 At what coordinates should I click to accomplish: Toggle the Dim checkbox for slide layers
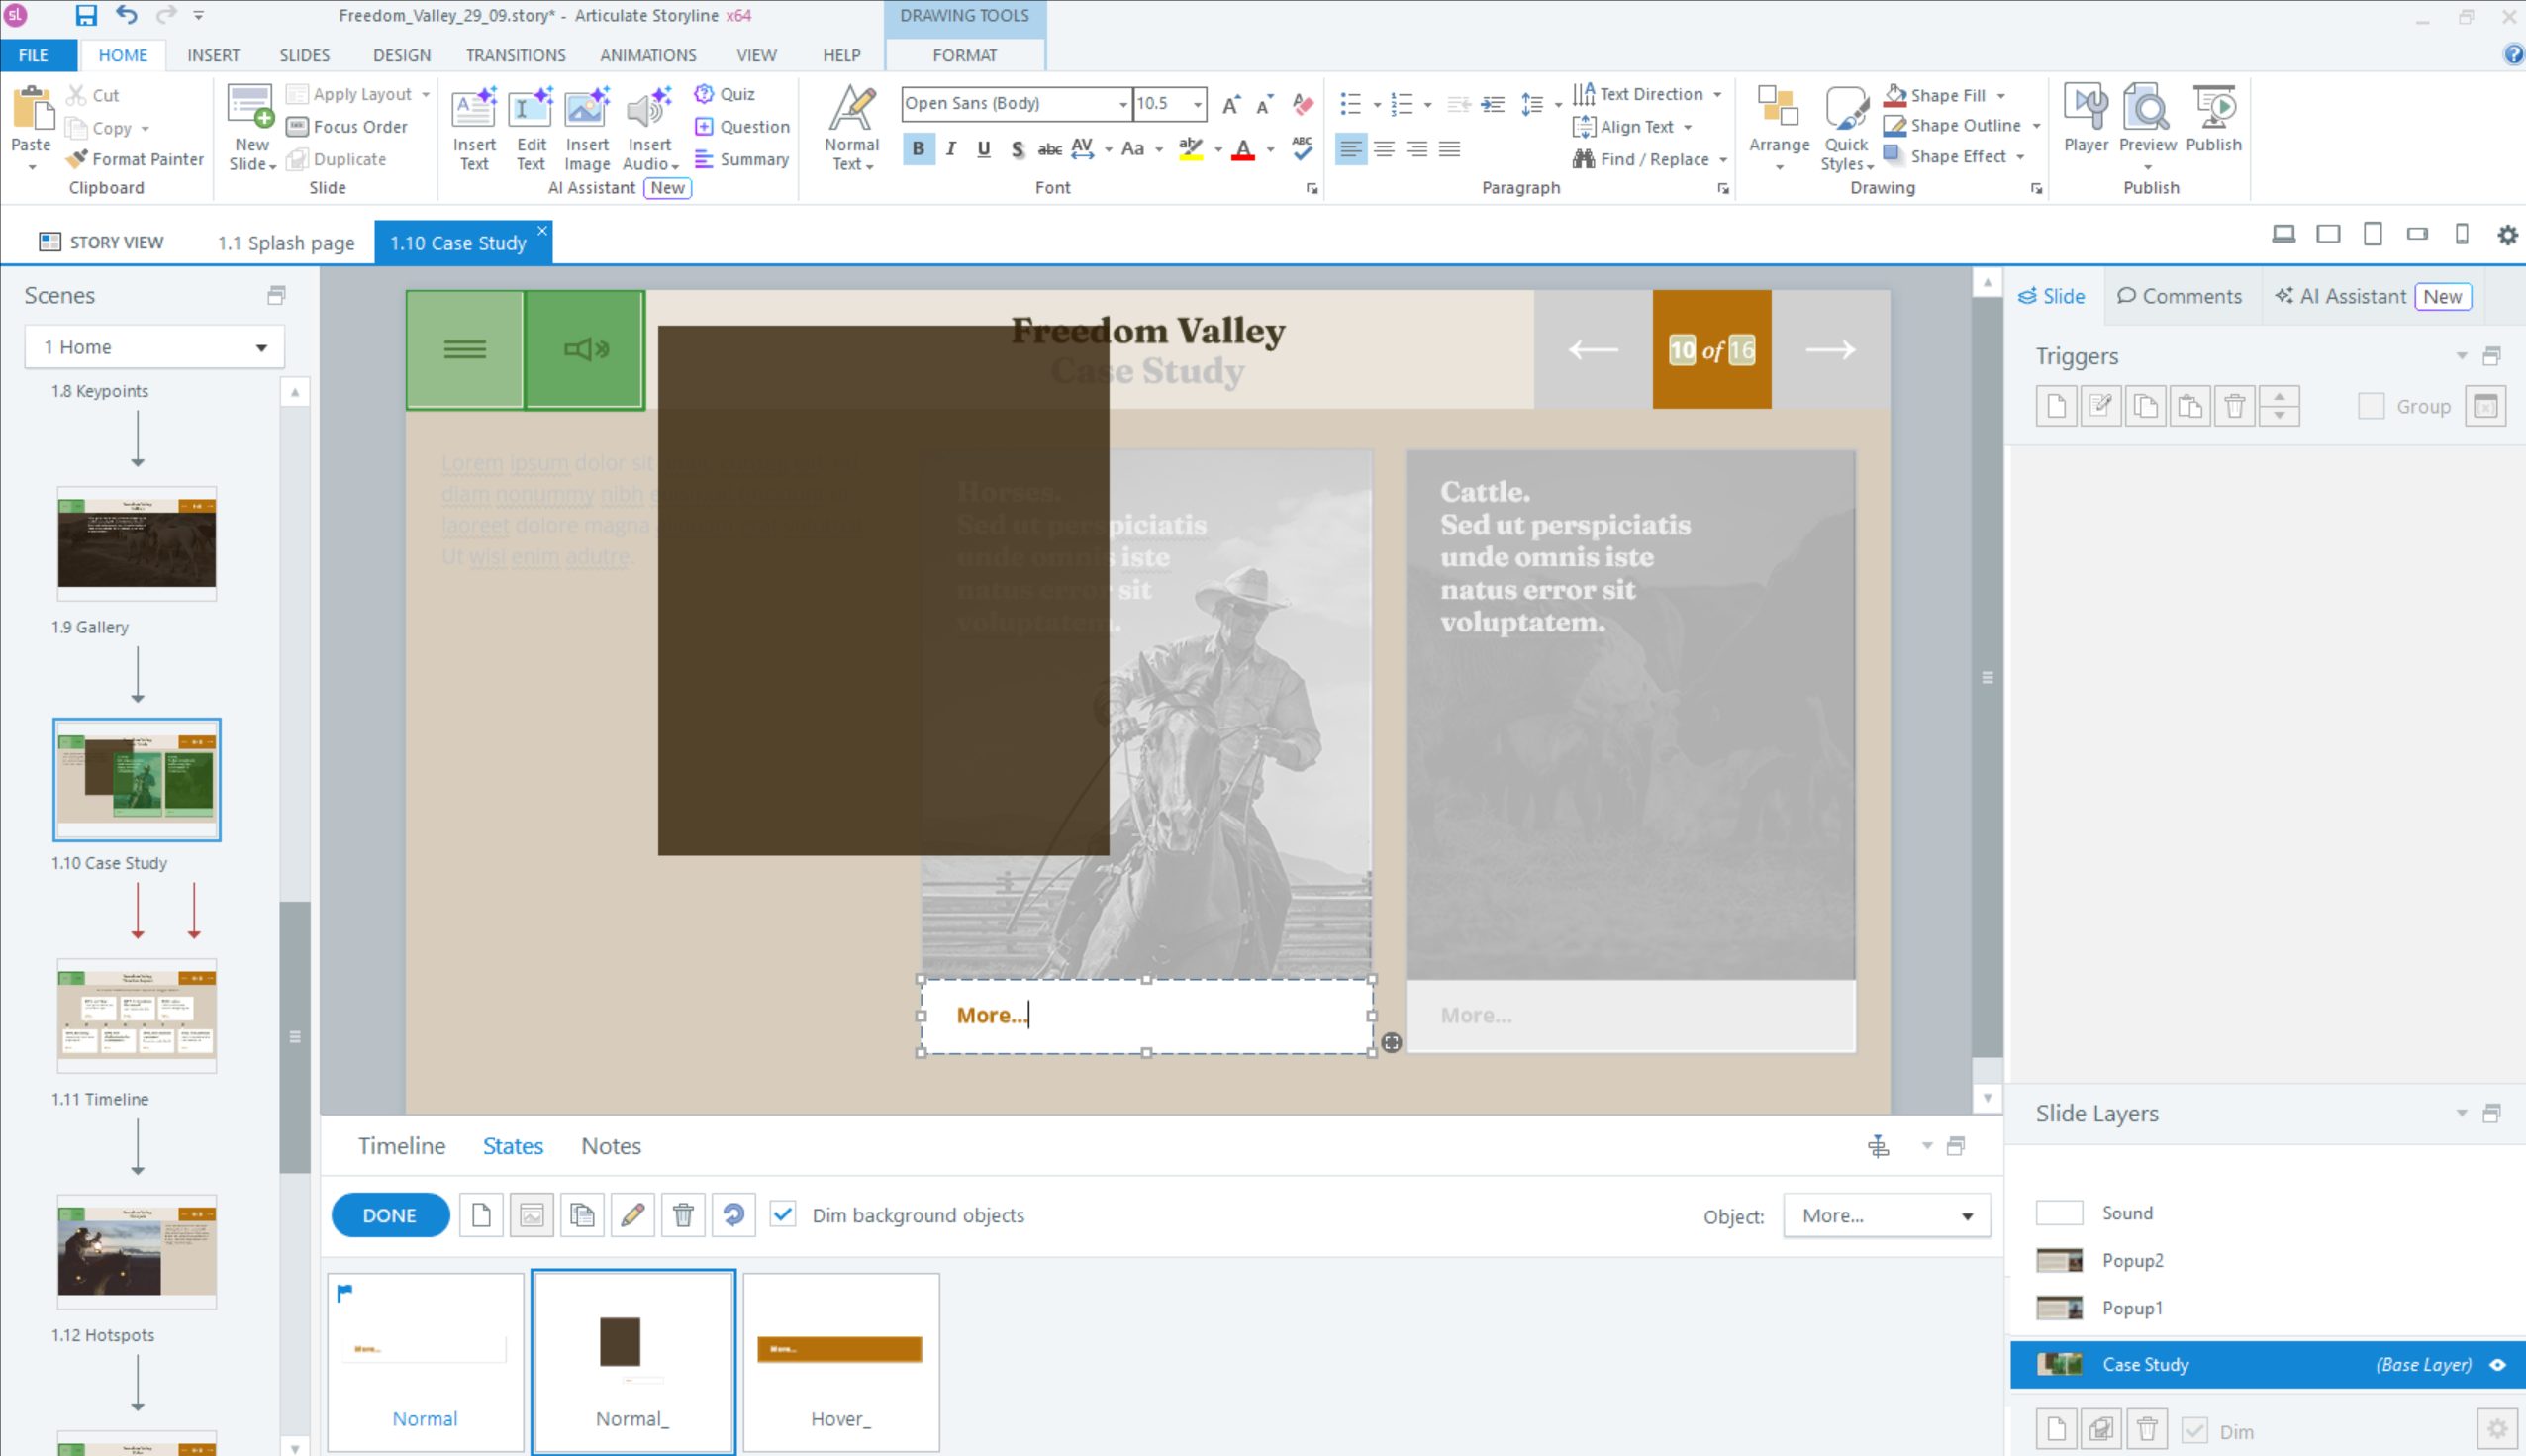point(2195,1430)
